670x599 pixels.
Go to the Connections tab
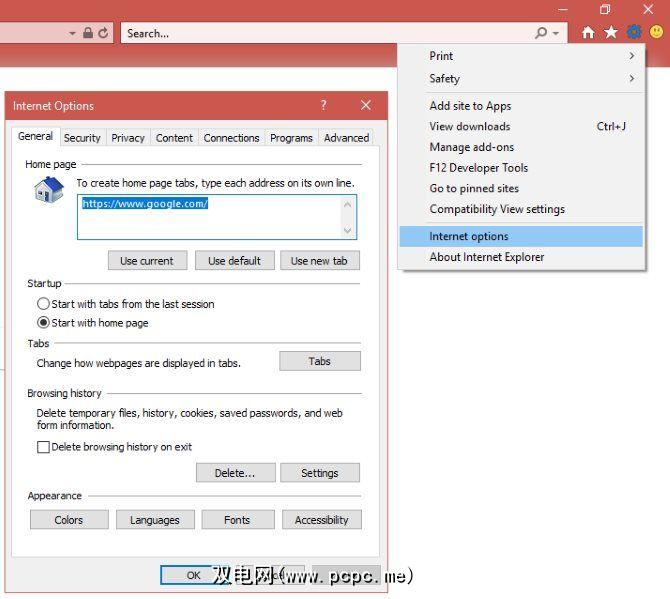[231, 138]
